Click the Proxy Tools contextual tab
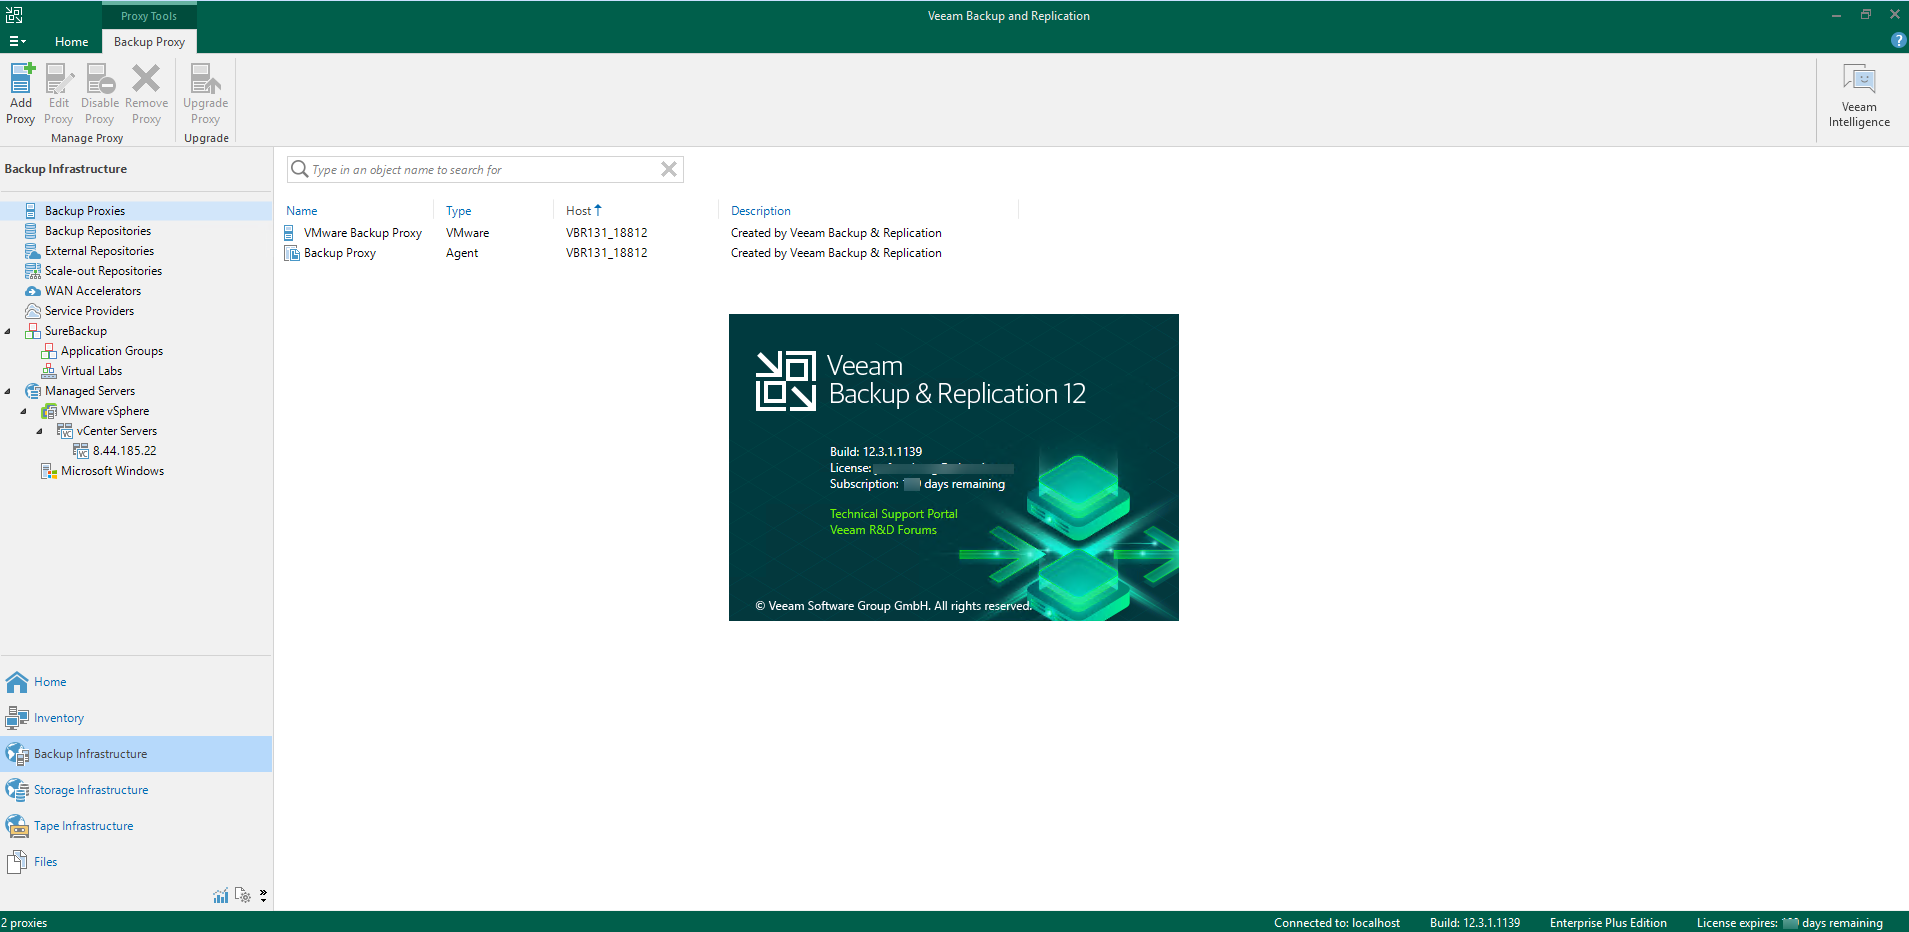 [x=149, y=15]
